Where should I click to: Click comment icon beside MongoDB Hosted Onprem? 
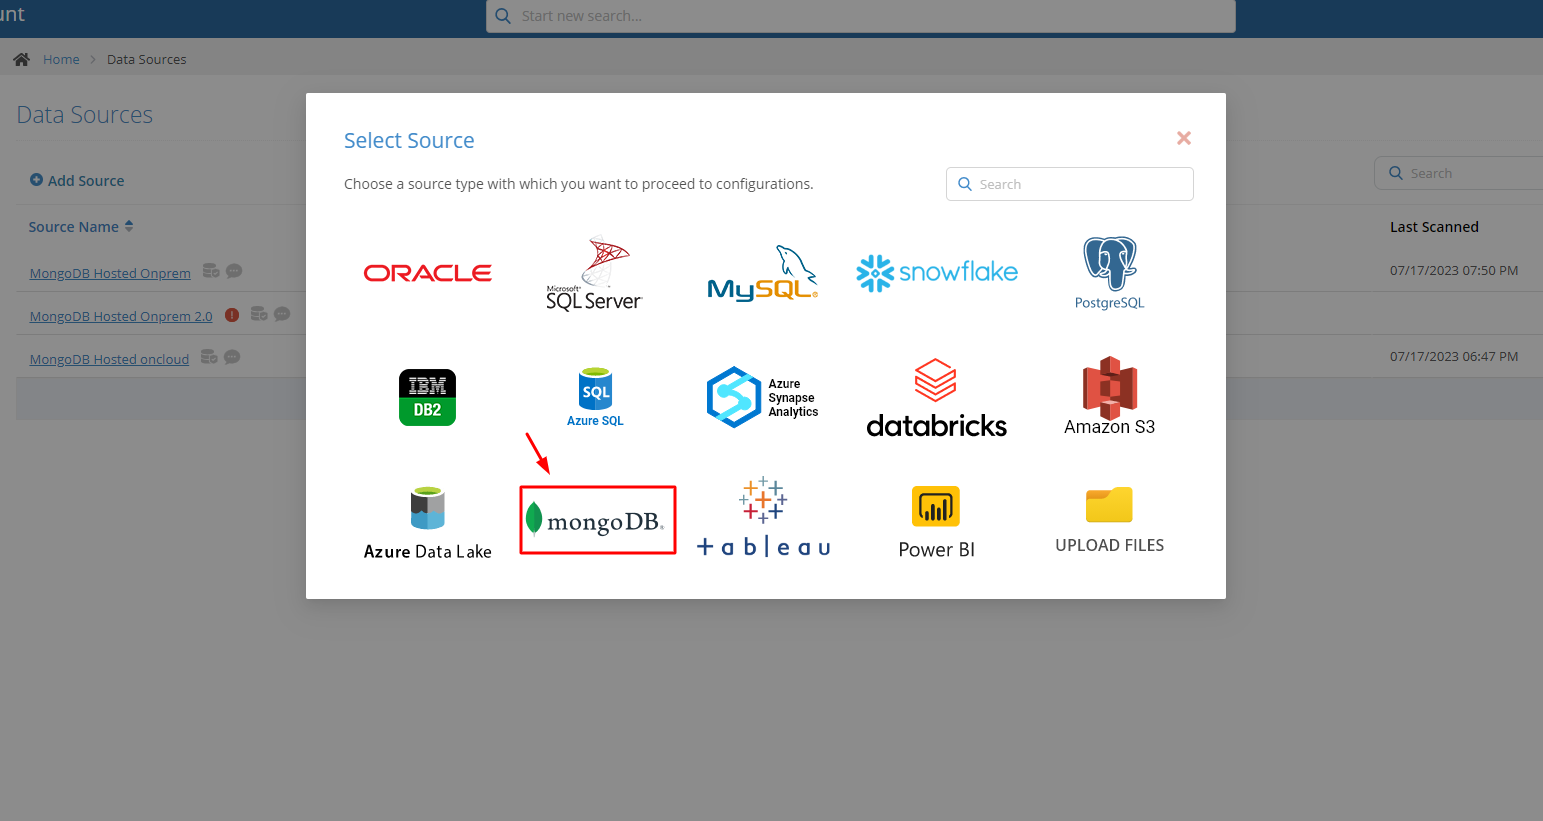click(x=234, y=271)
